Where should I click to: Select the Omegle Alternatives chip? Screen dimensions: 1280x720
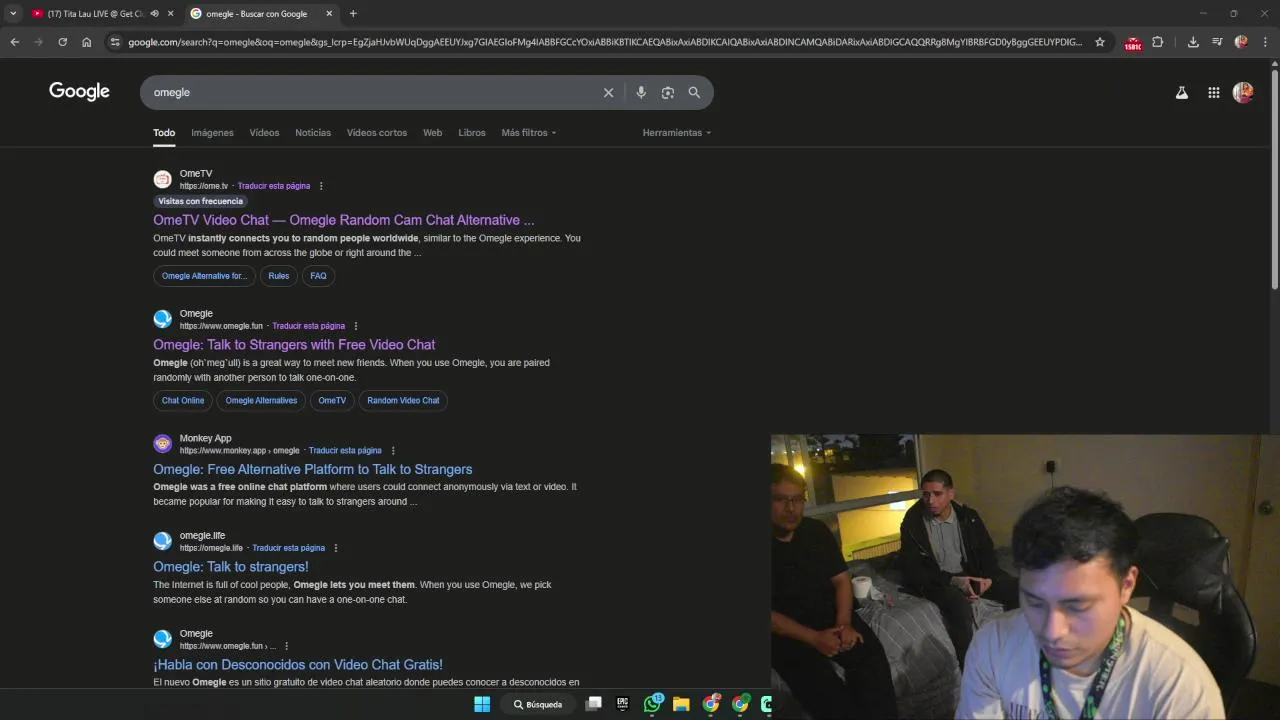[261, 401]
